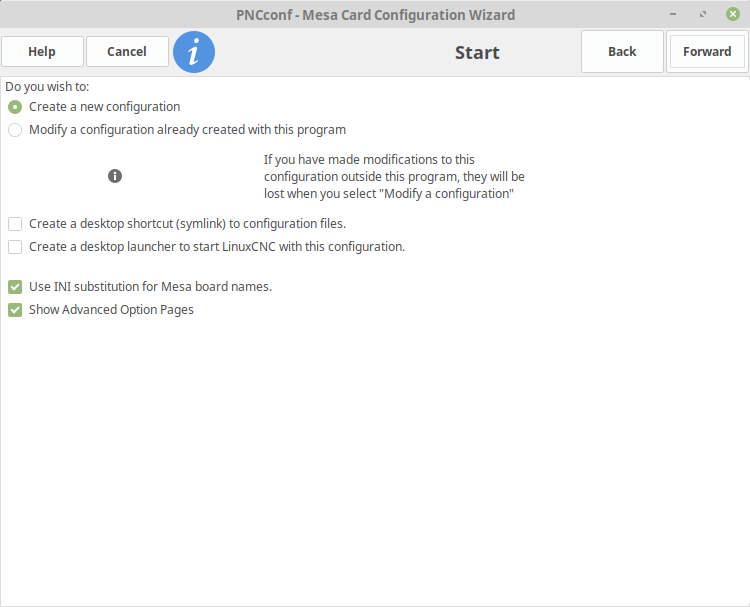Click the 'Do you wish to:' label
Image resolution: width=750 pixels, height=607 pixels.
tap(47, 87)
